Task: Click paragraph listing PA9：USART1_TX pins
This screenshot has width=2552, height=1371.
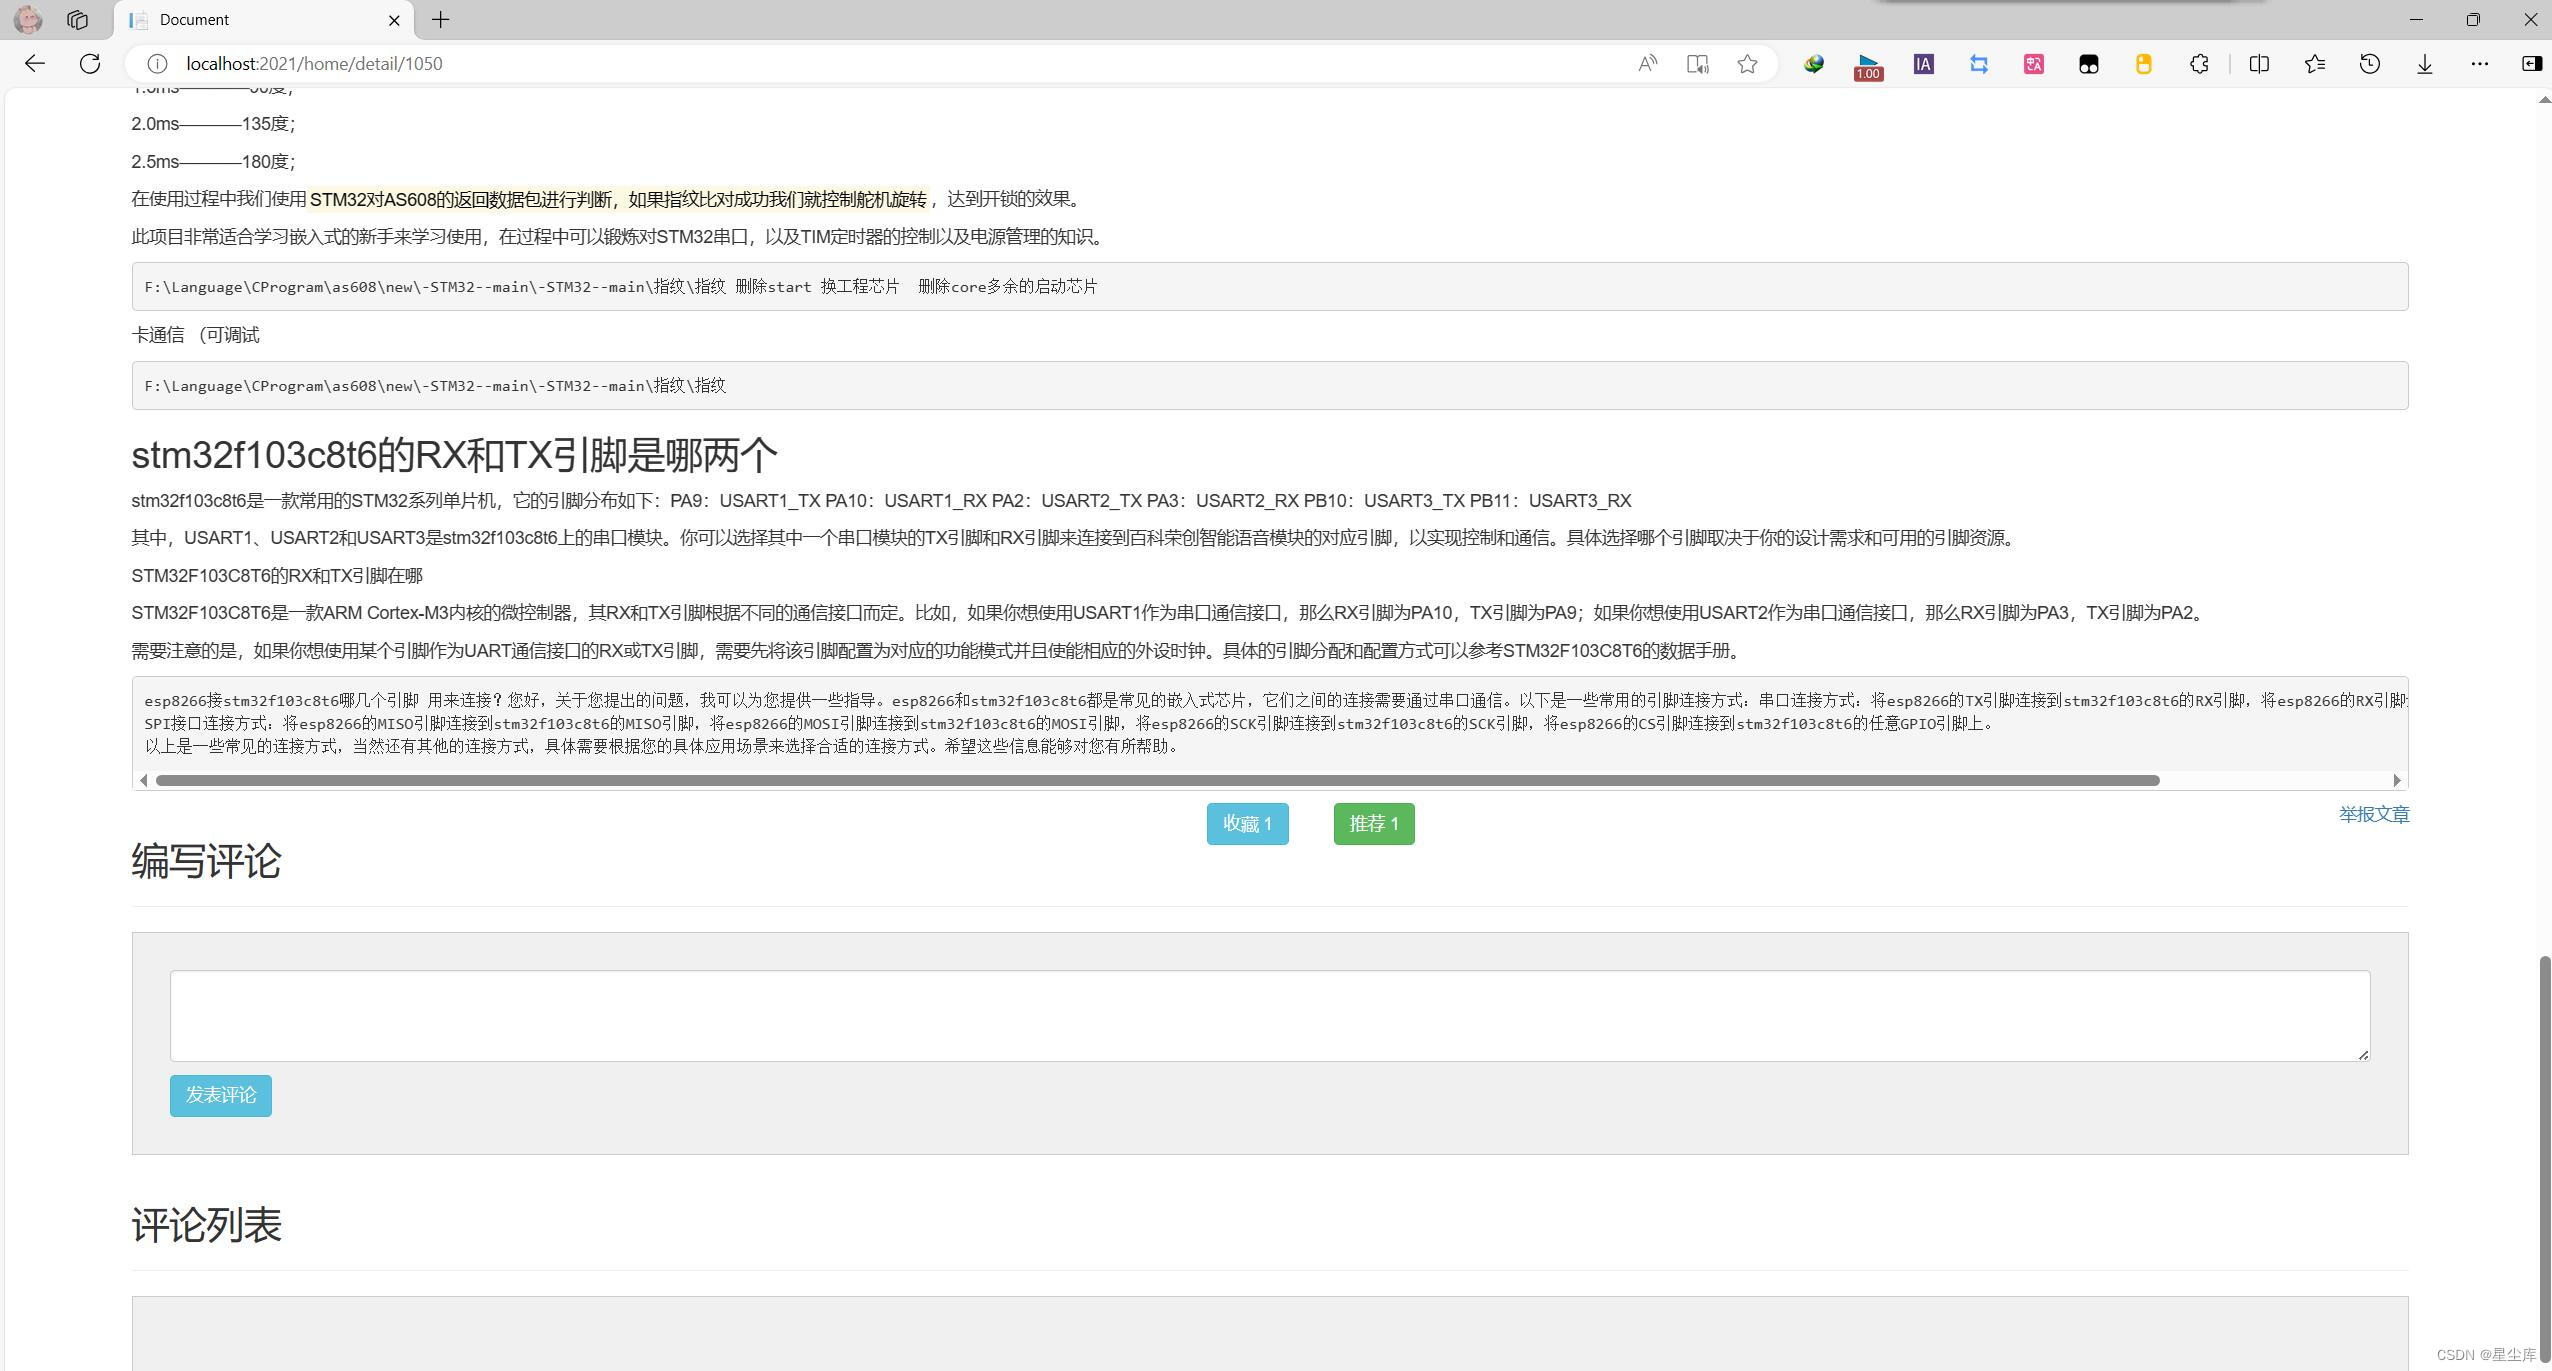Action: [x=881, y=501]
